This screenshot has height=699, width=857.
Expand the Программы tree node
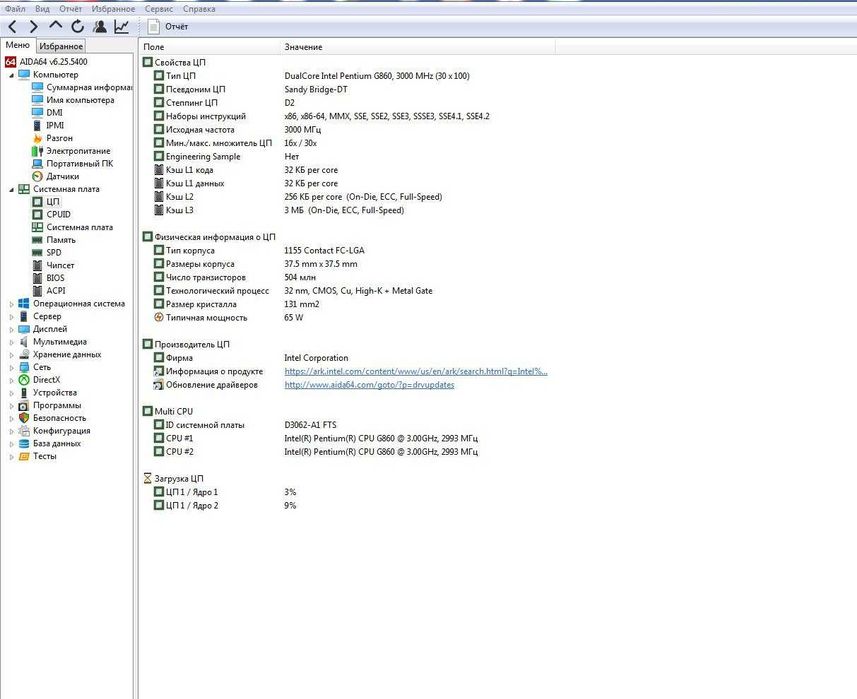pos(11,406)
